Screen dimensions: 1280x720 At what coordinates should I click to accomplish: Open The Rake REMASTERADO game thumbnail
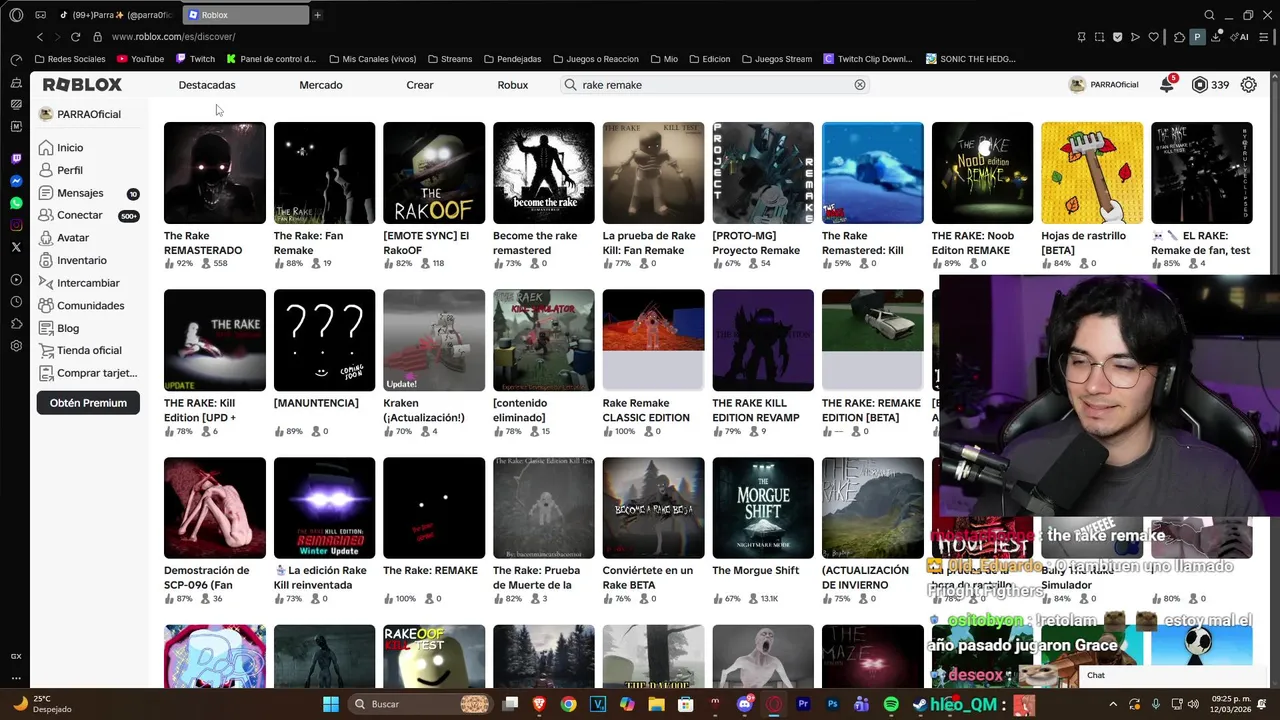click(x=215, y=173)
